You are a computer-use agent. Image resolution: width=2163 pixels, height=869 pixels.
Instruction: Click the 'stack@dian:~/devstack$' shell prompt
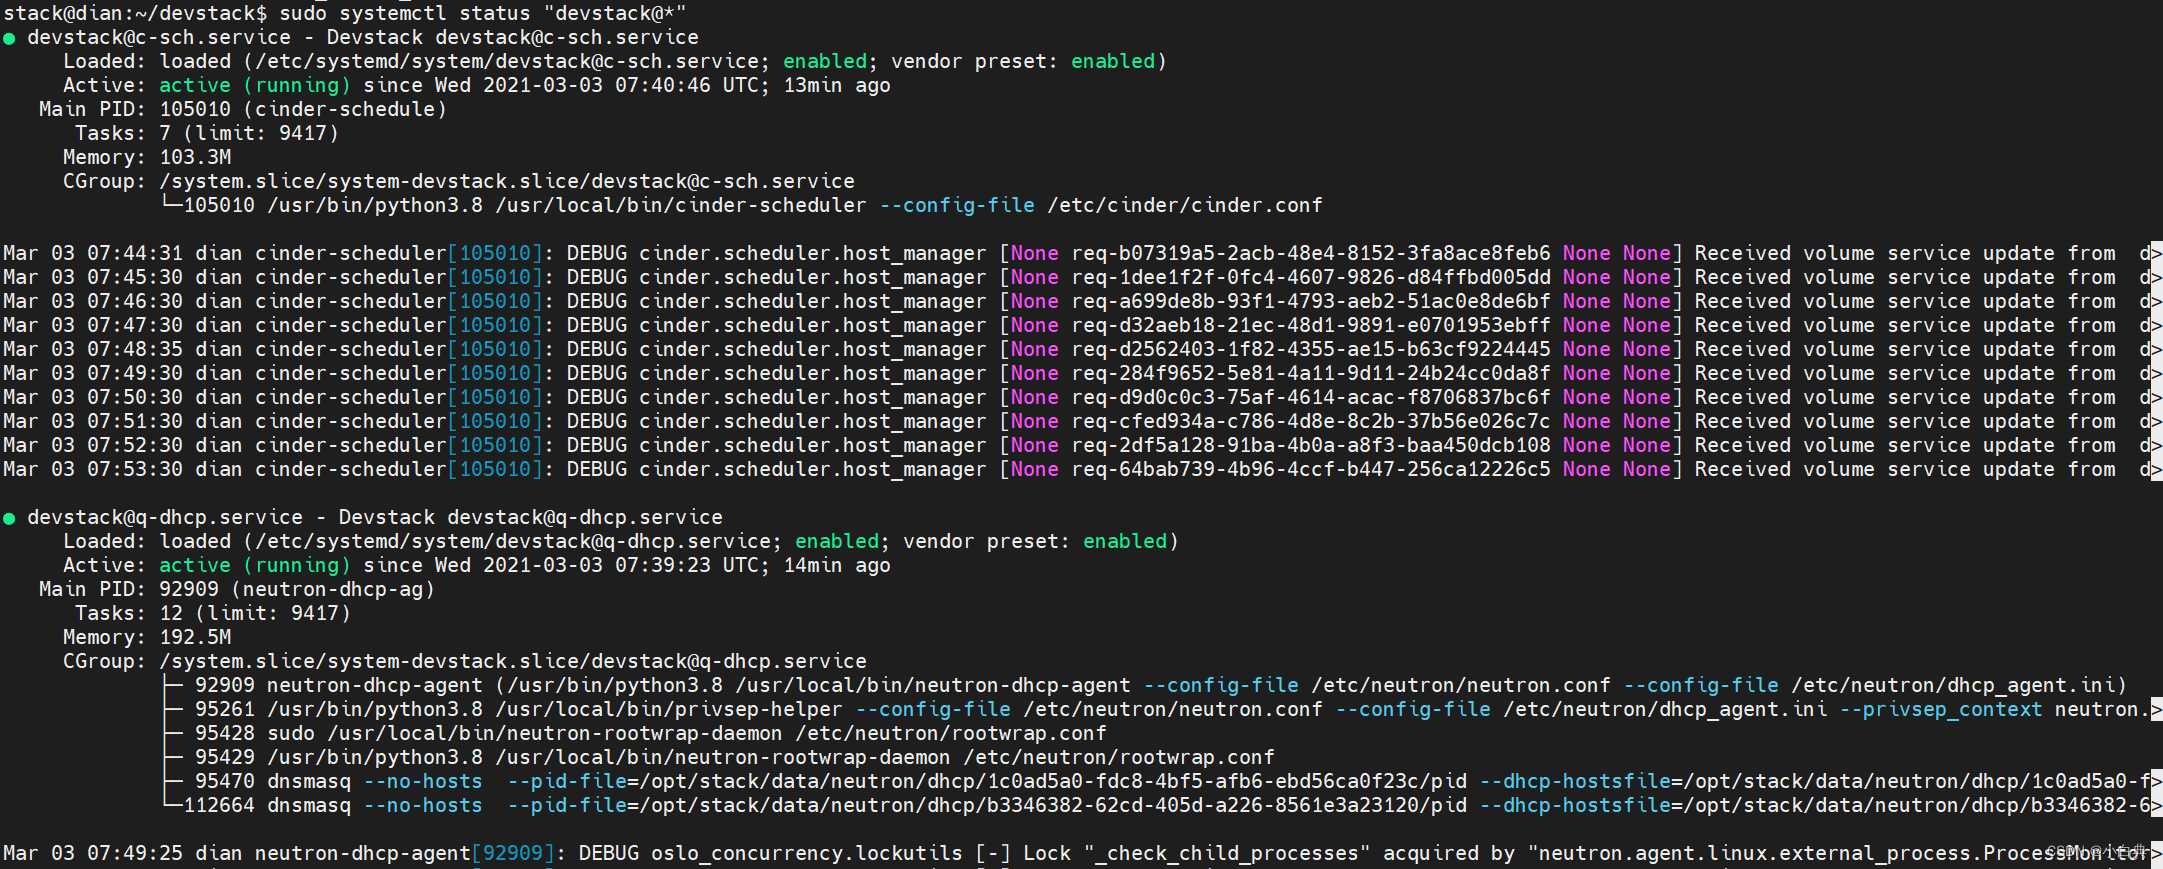click(135, 14)
